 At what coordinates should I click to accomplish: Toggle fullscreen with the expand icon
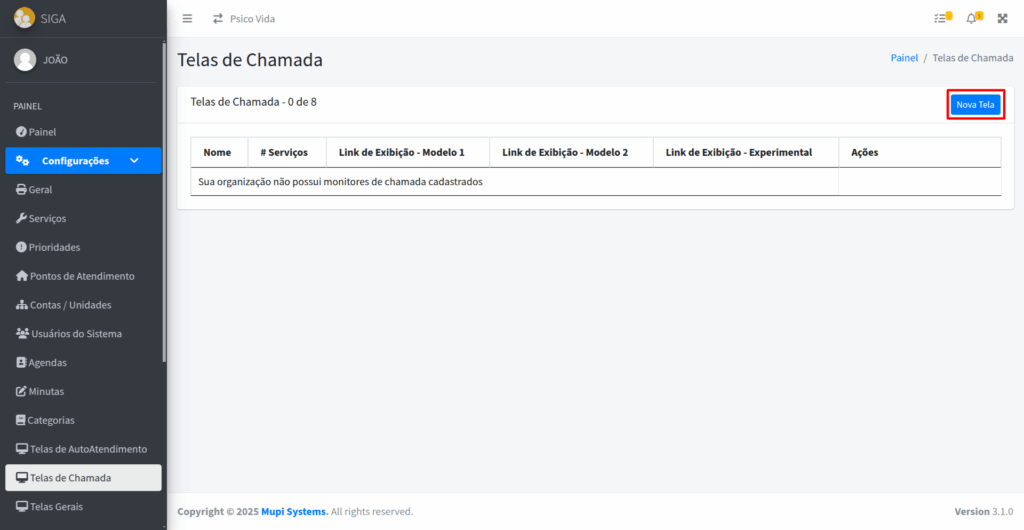[x=1002, y=18]
